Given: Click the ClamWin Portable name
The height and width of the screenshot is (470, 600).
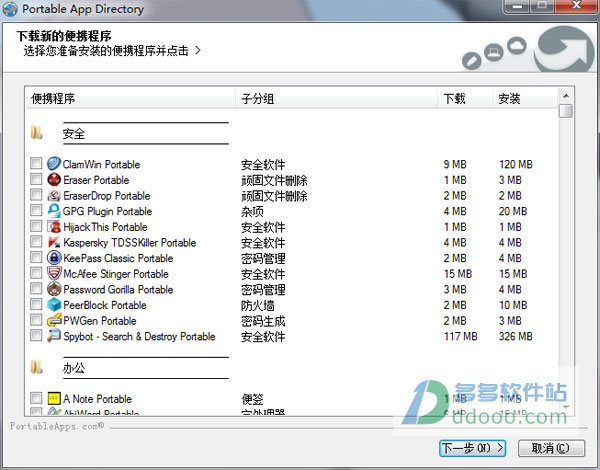Looking at the screenshot, I should 101,164.
